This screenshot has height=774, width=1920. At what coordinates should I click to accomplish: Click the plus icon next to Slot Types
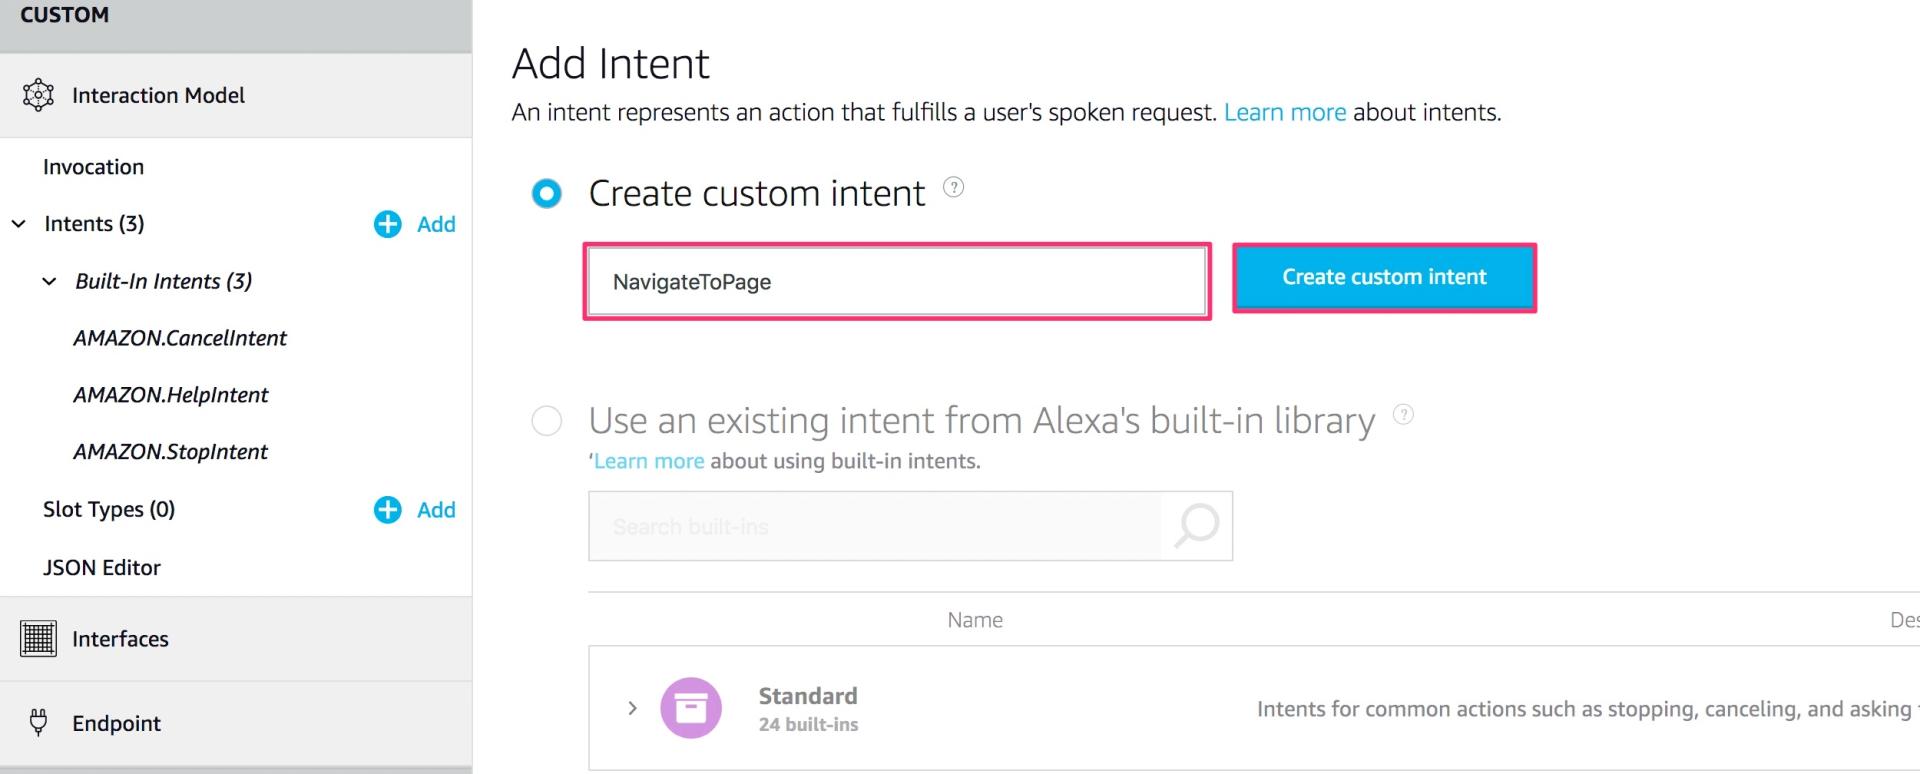pyautogui.click(x=387, y=510)
